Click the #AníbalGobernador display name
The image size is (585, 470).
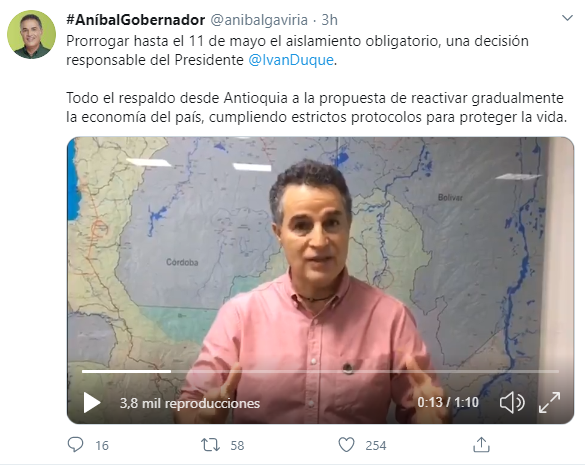pos(136,20)
